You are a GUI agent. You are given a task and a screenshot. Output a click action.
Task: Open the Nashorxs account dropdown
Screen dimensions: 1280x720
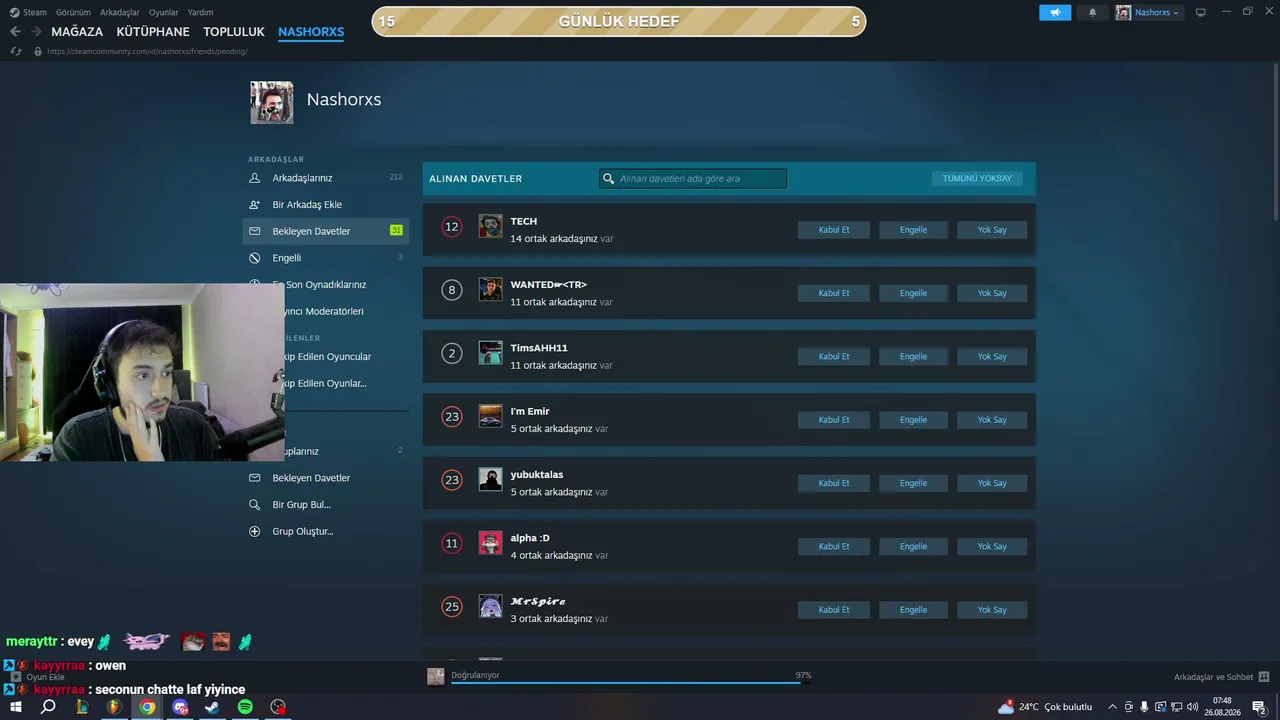tap(1148, 12)
